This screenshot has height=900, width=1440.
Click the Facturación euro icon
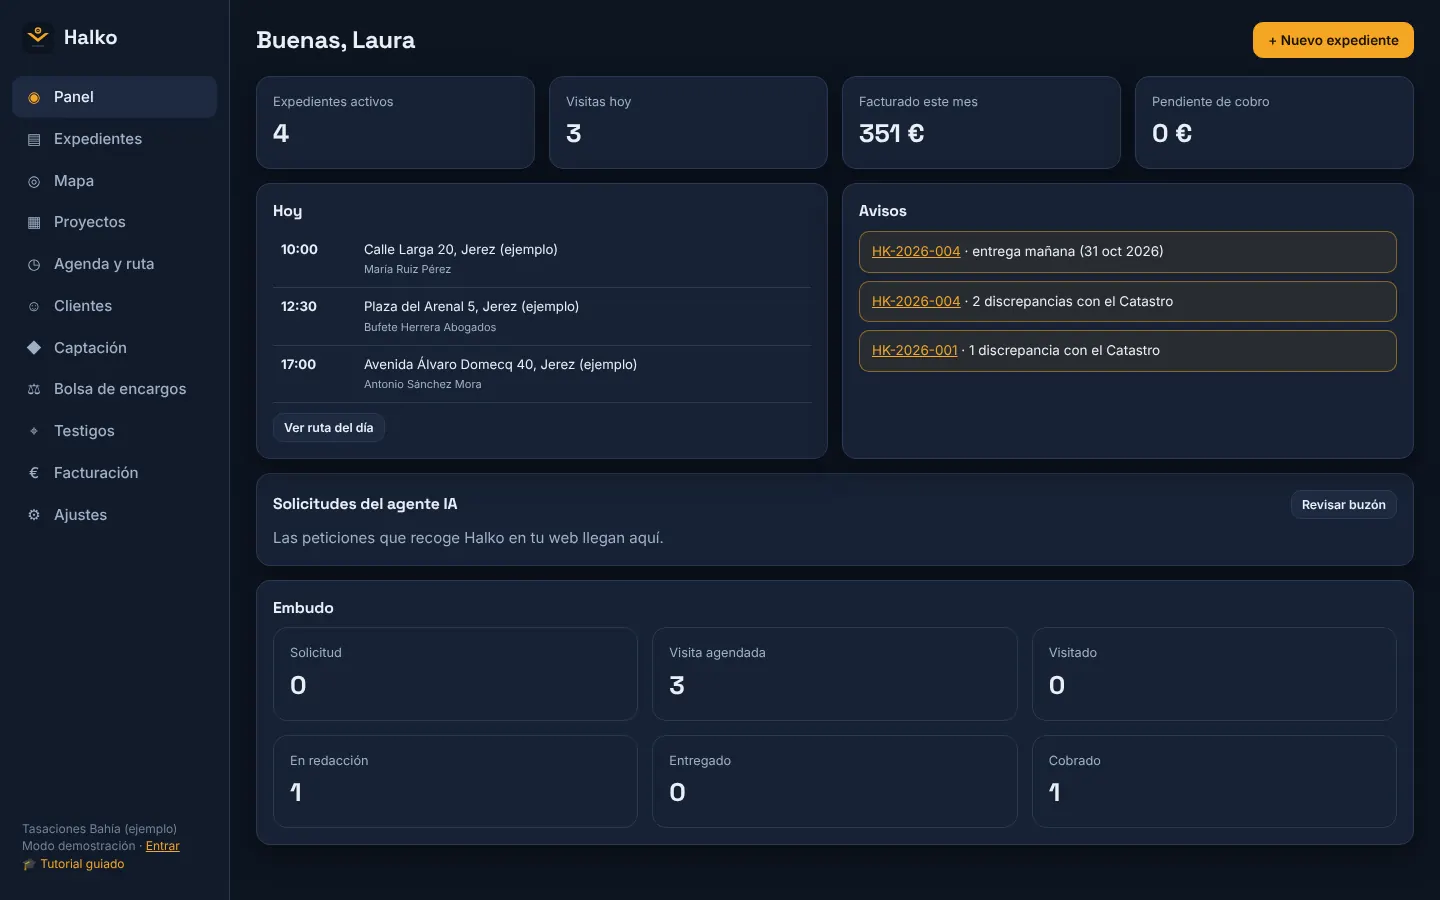point(34,473)
